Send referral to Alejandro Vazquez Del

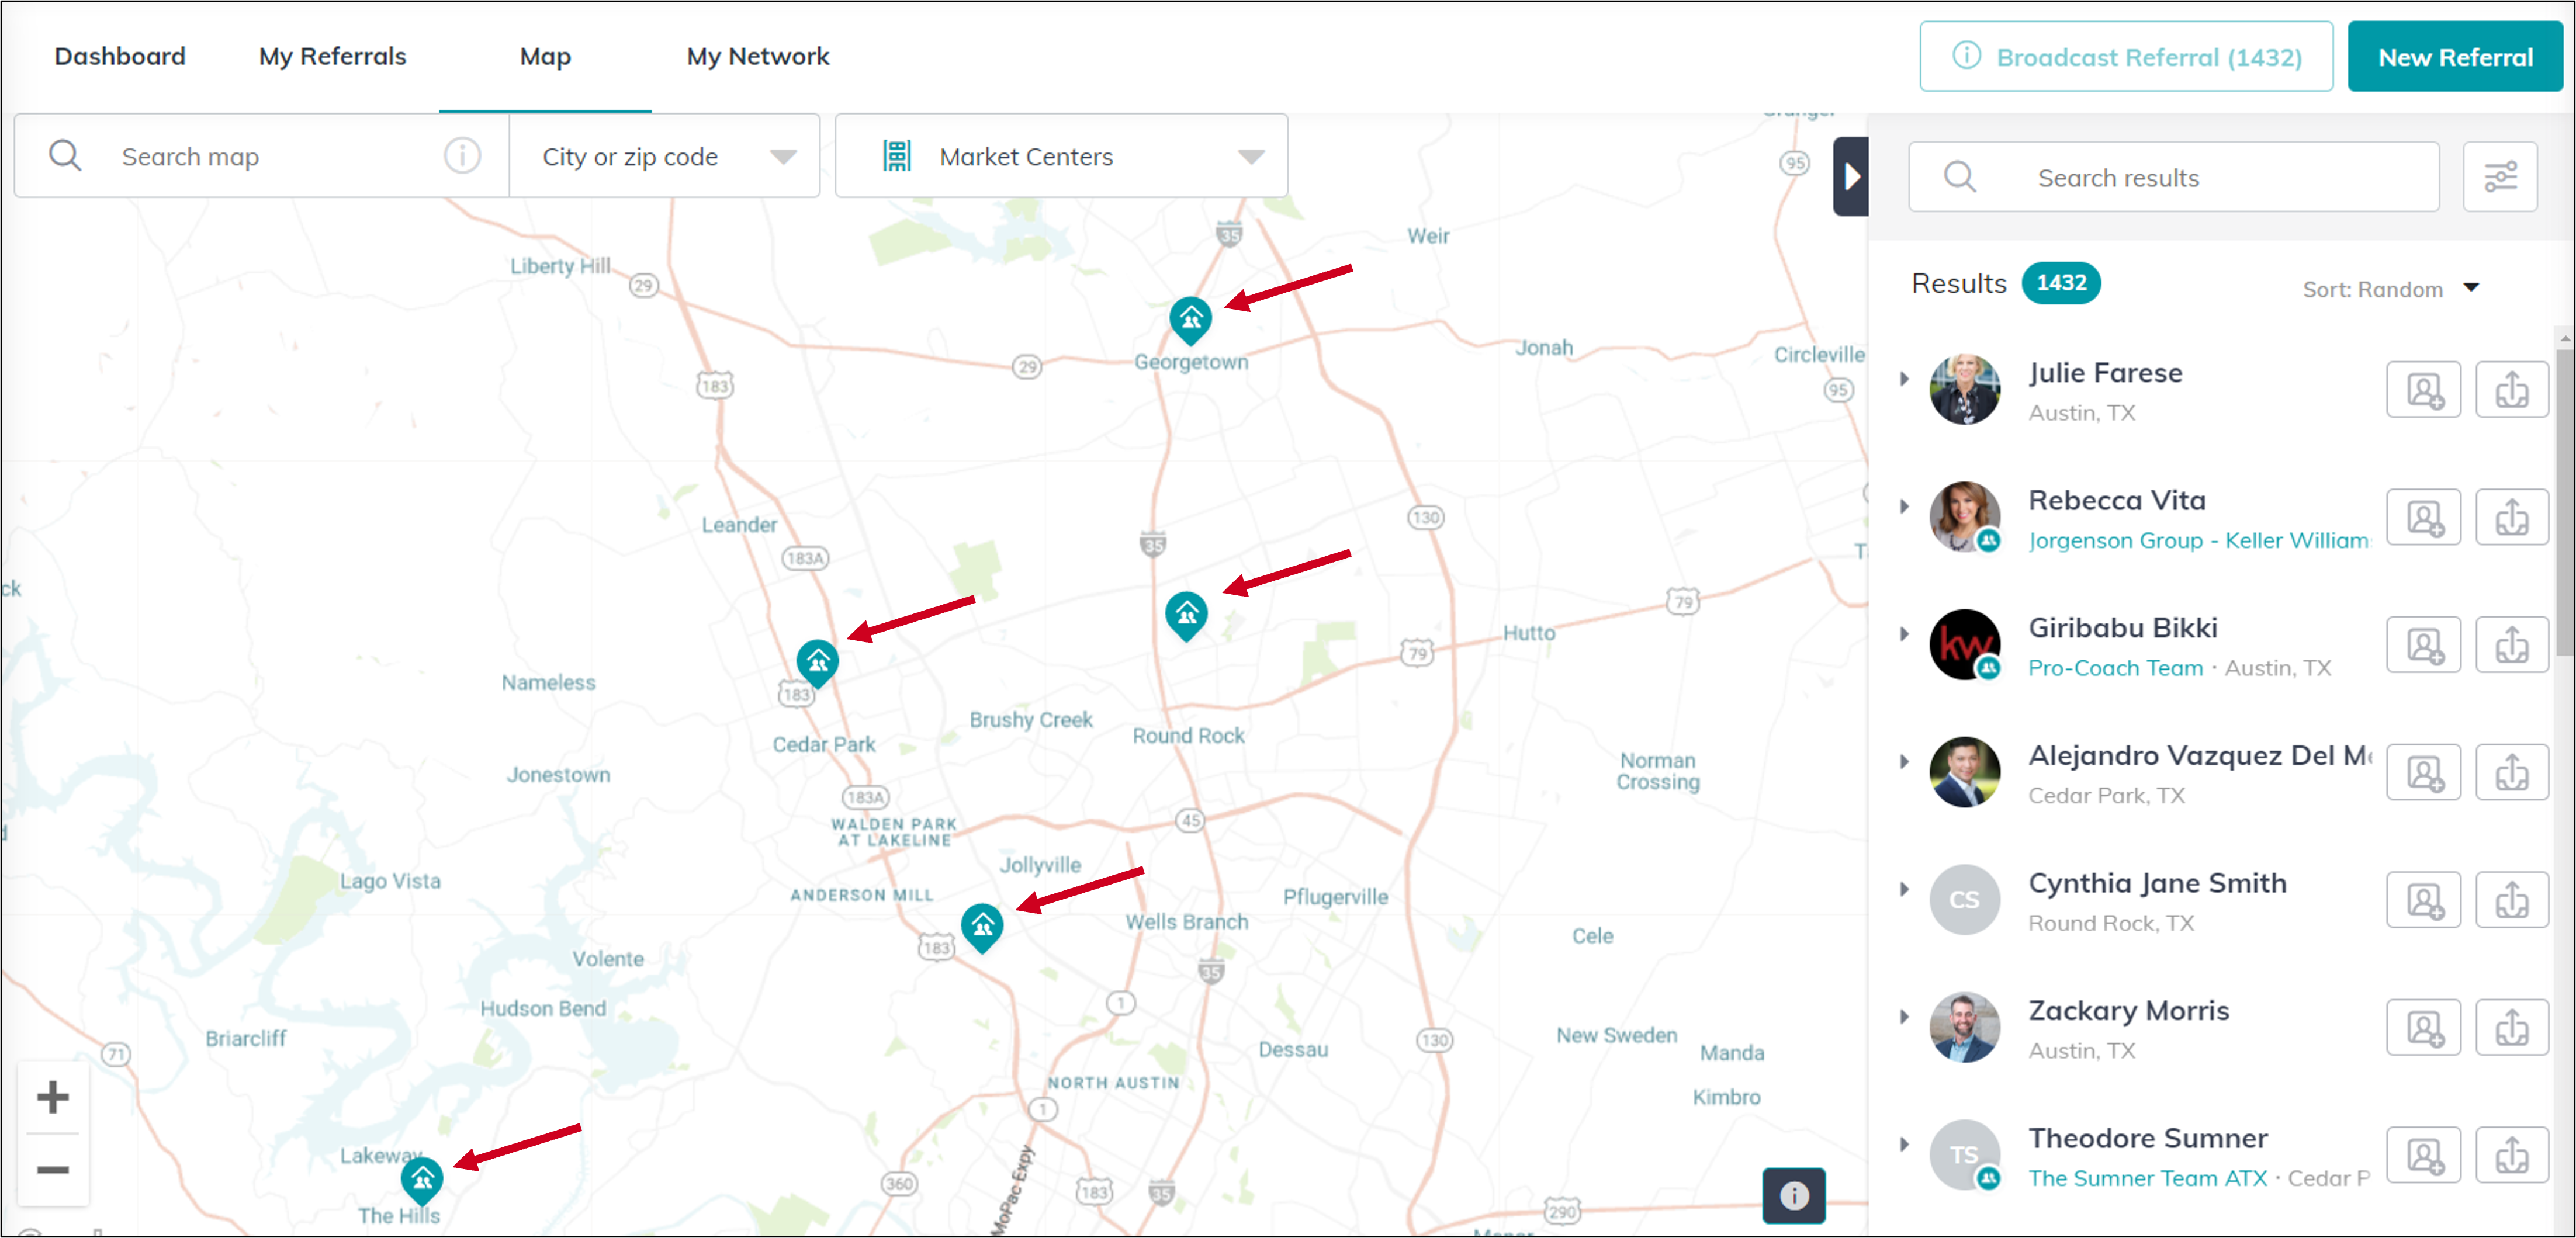pyautogui.click(x=2511, y=772)
